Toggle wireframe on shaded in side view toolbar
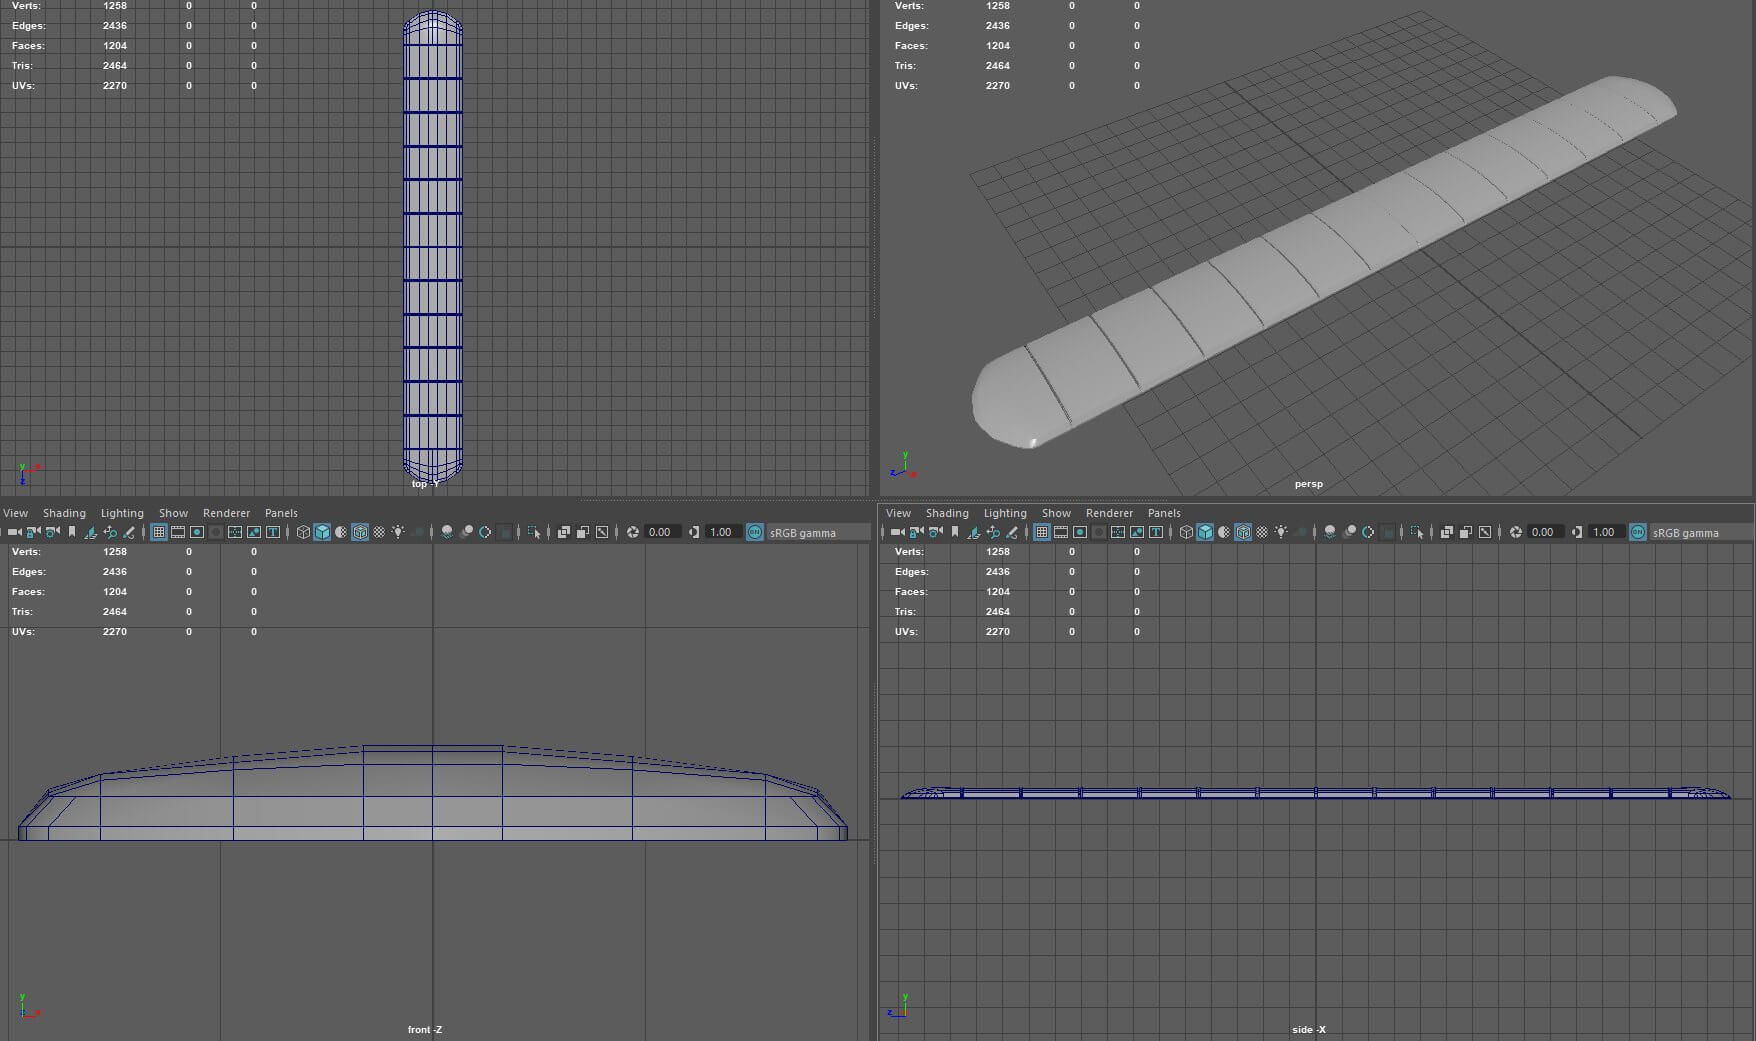The height and width of the screenshot is (1041, 1756). pyautogui.click(x=1243, y=532)
